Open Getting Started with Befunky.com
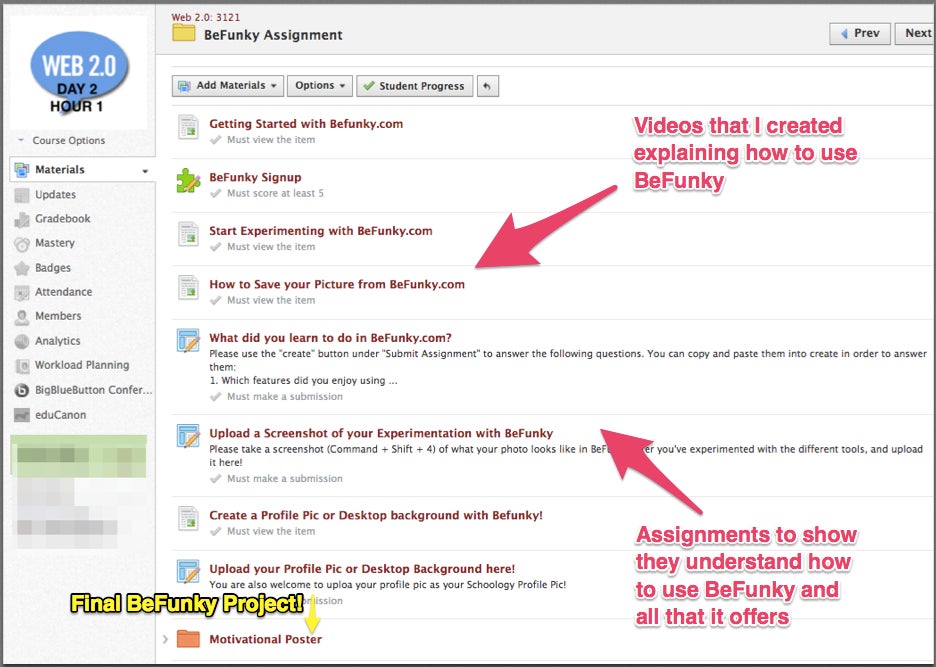 pos(306,124)
